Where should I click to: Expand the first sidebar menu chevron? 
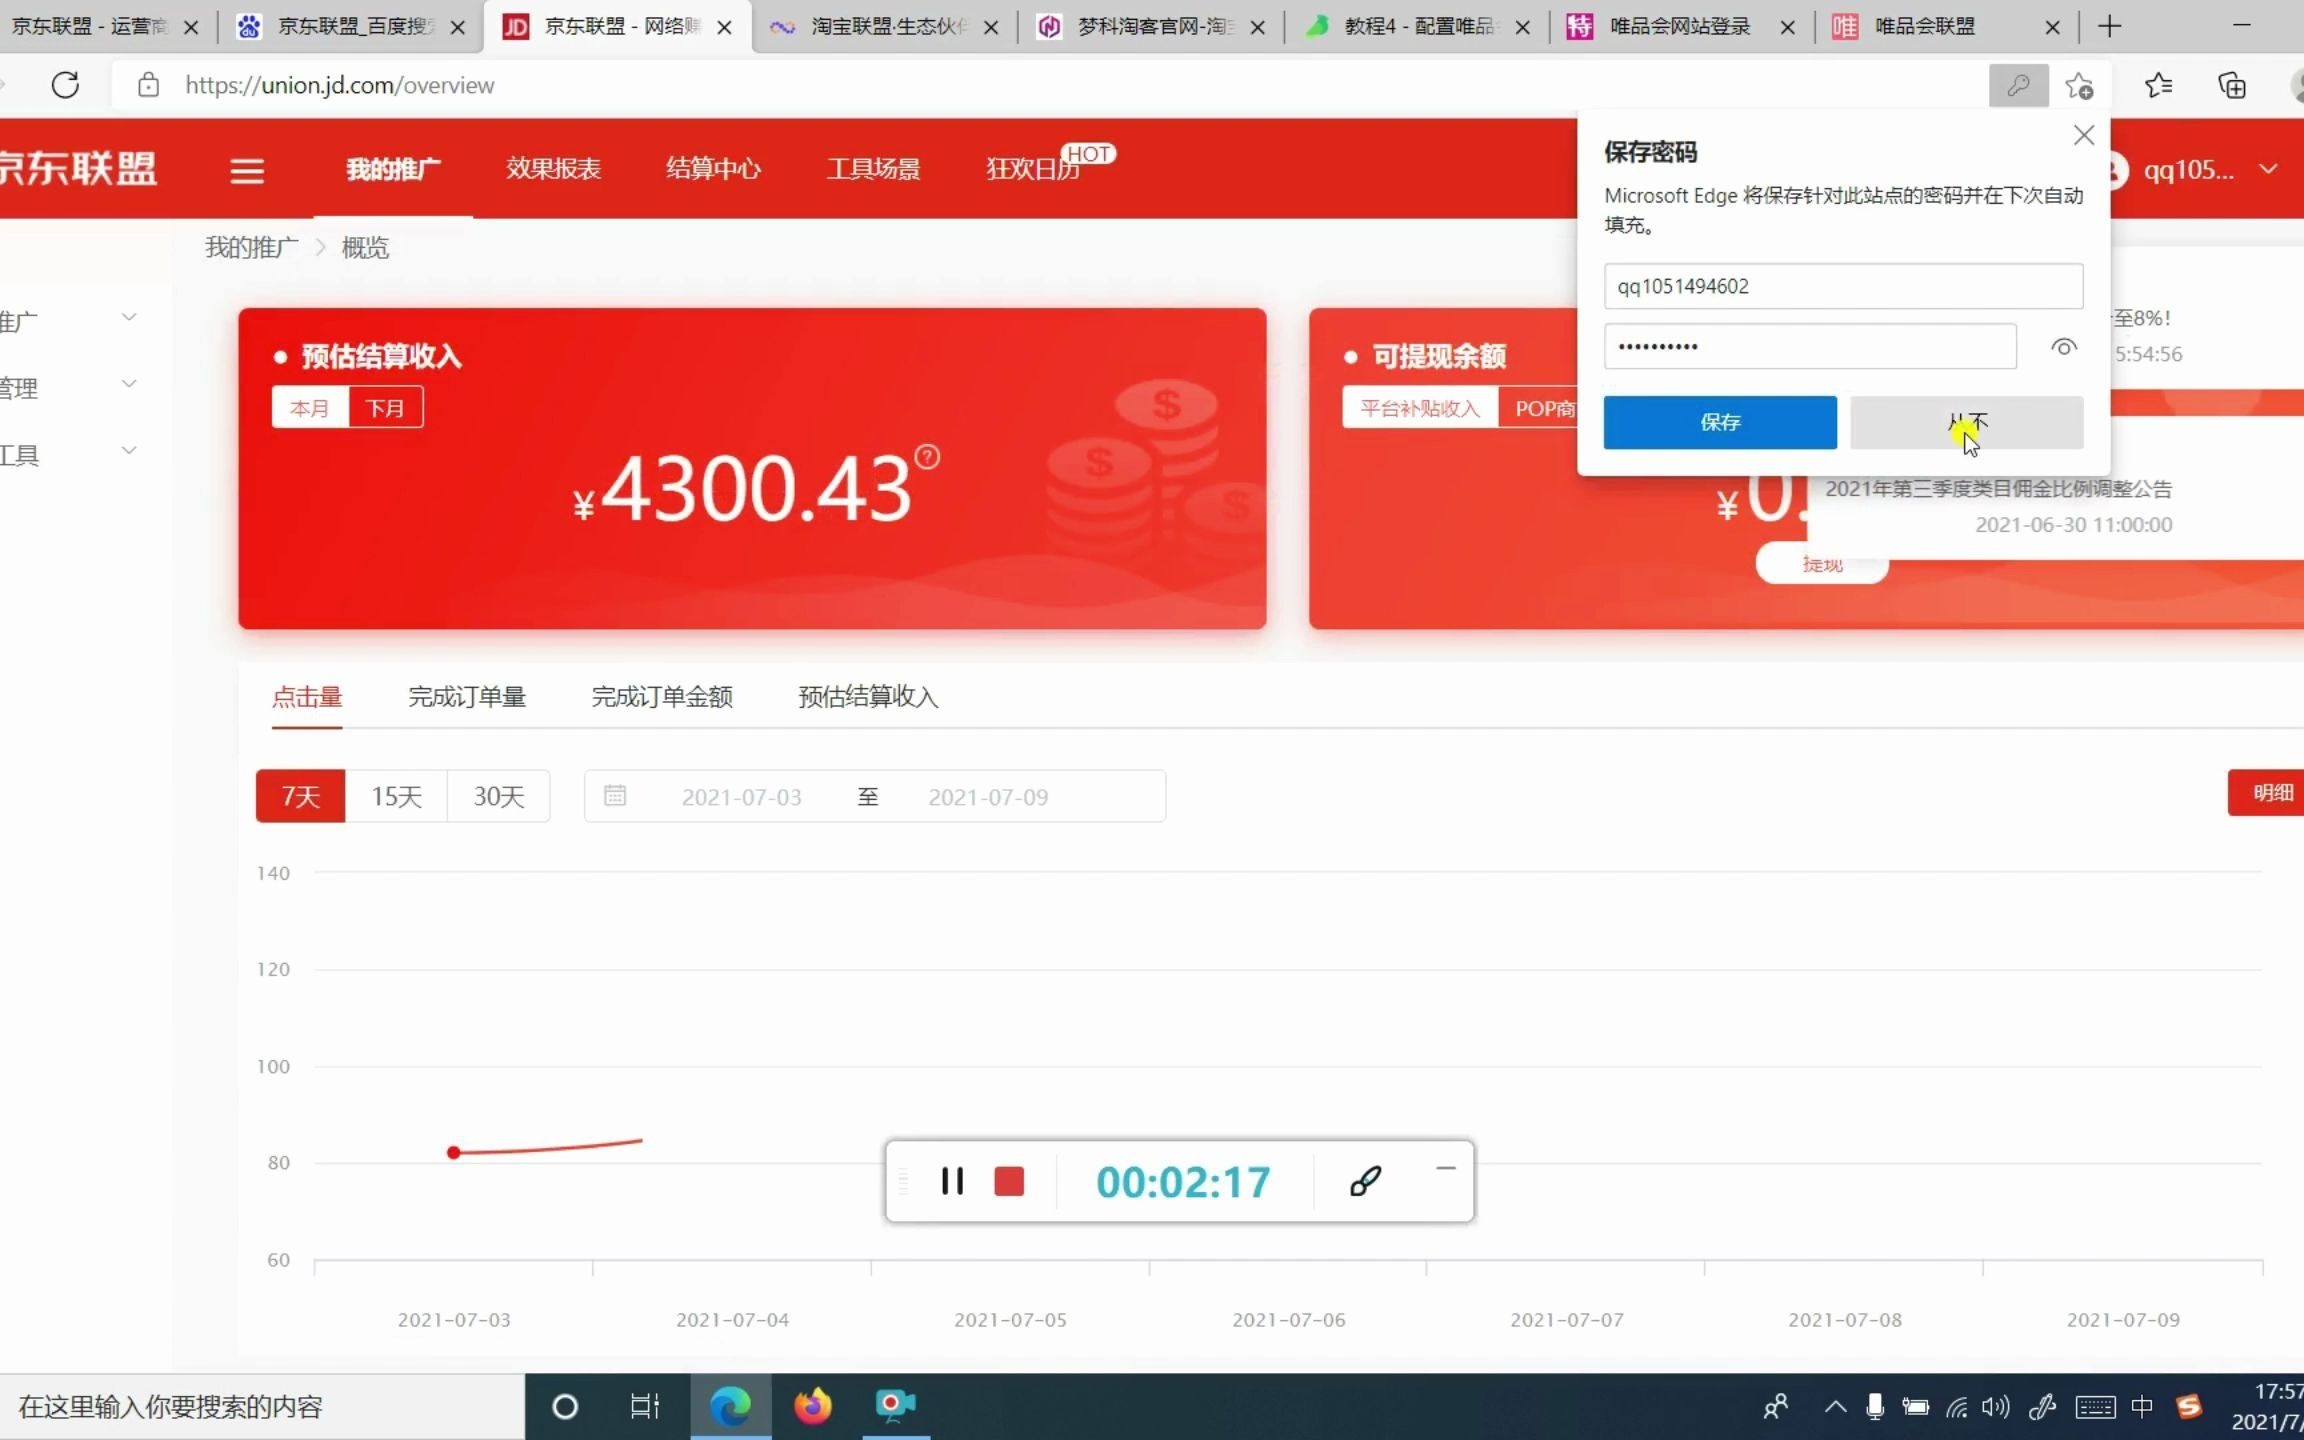[129, 317]
